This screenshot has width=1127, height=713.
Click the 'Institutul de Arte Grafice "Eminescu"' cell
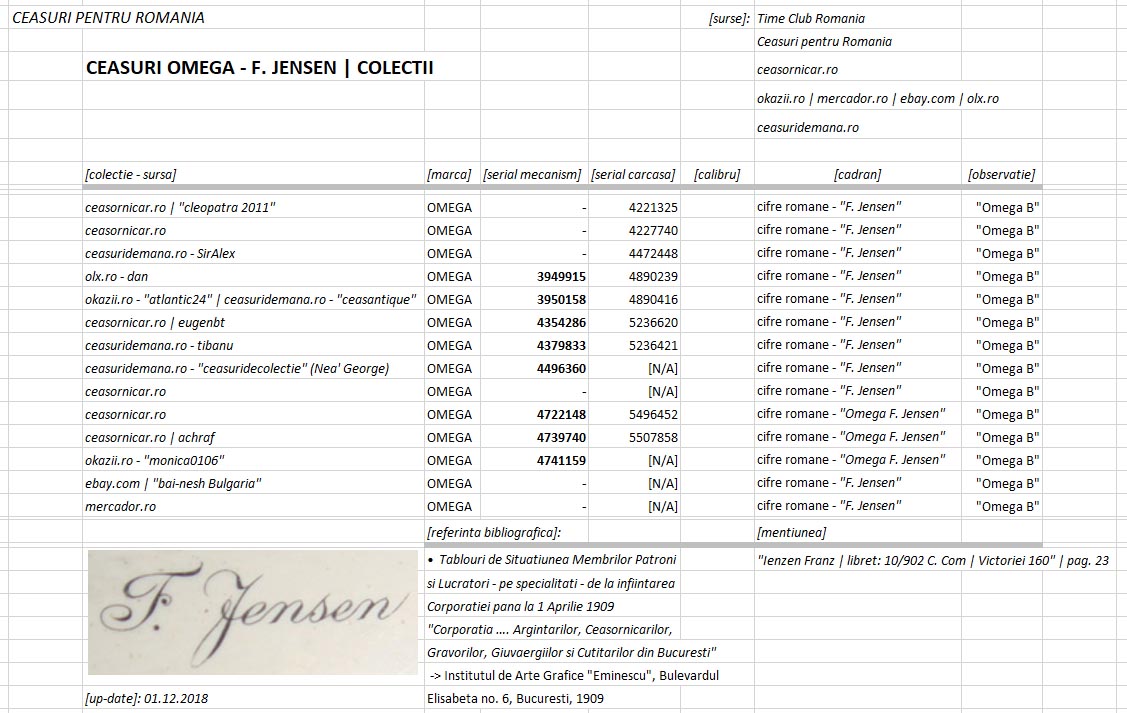click(x=575, y=676)
